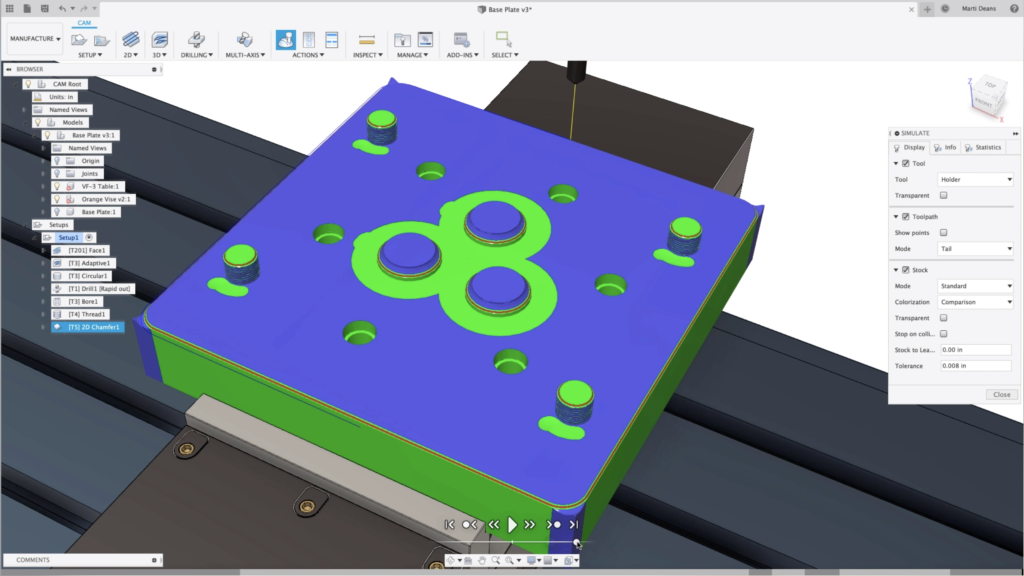Click the 2D milling toolpath icon
Screen dimensions: 1024x576
pos(131,39)
